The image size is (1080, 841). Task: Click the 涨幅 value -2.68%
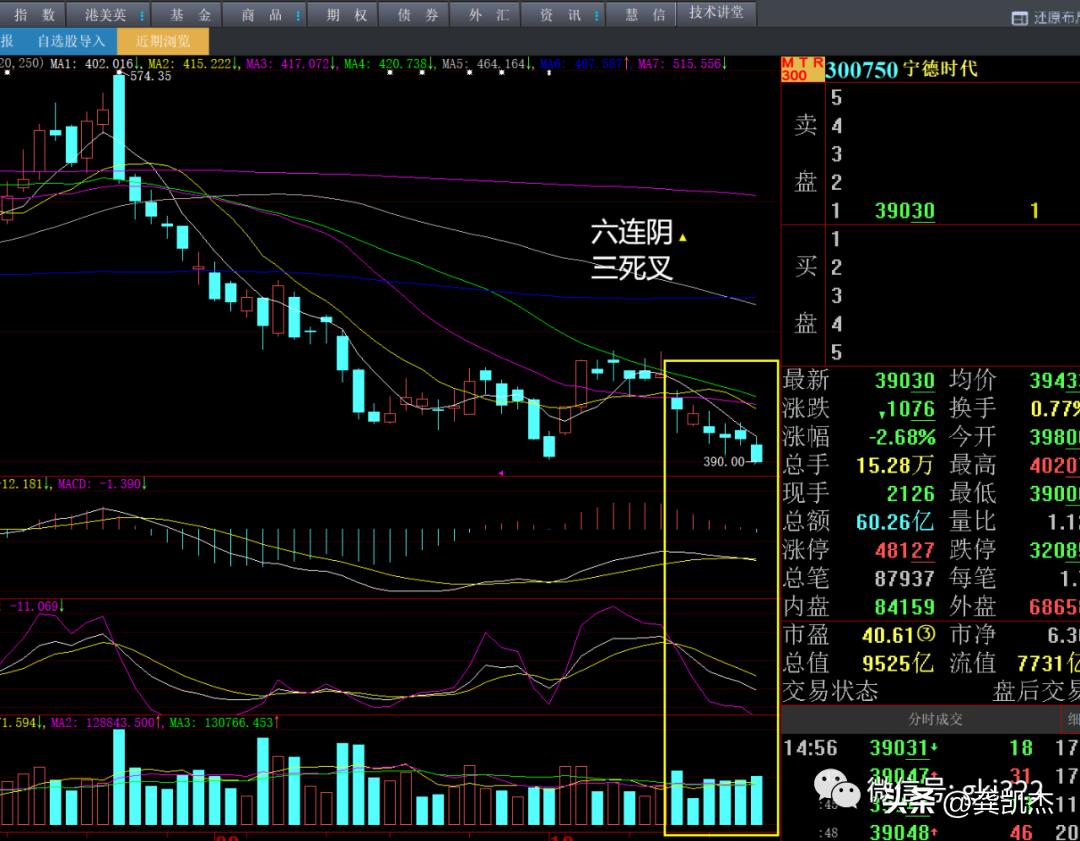902,437
